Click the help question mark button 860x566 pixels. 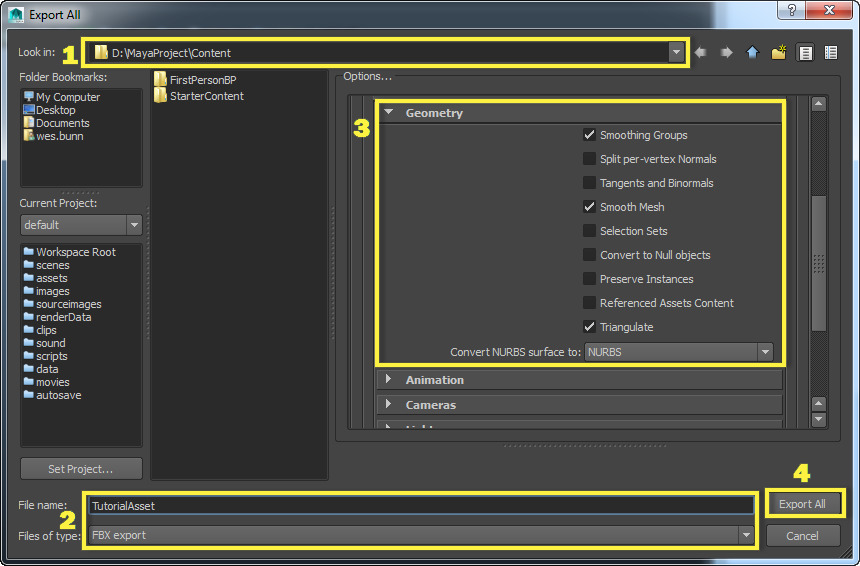click(791, 10)
